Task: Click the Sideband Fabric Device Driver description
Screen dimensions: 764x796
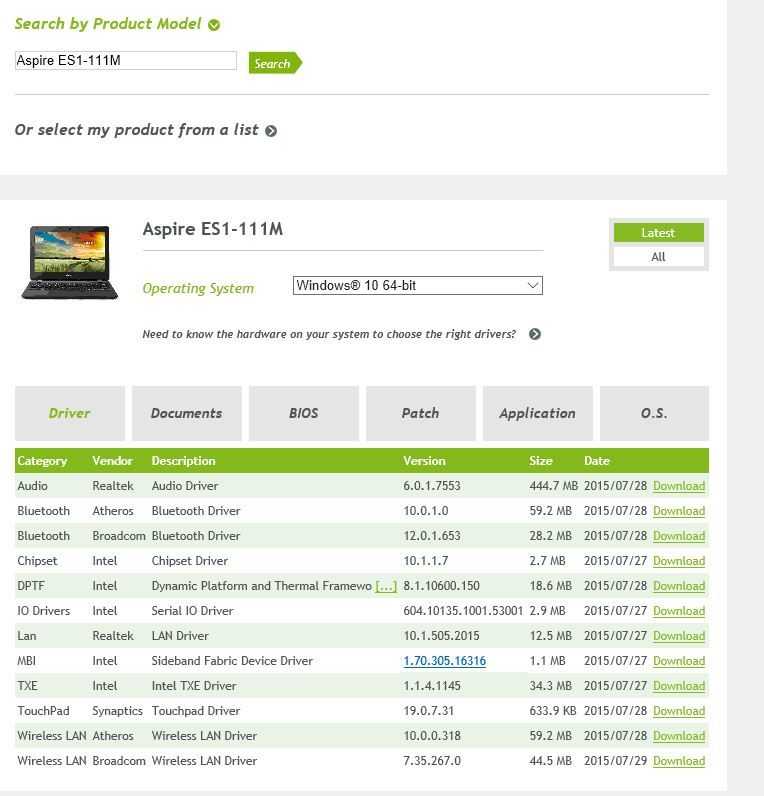Action: 232,661
